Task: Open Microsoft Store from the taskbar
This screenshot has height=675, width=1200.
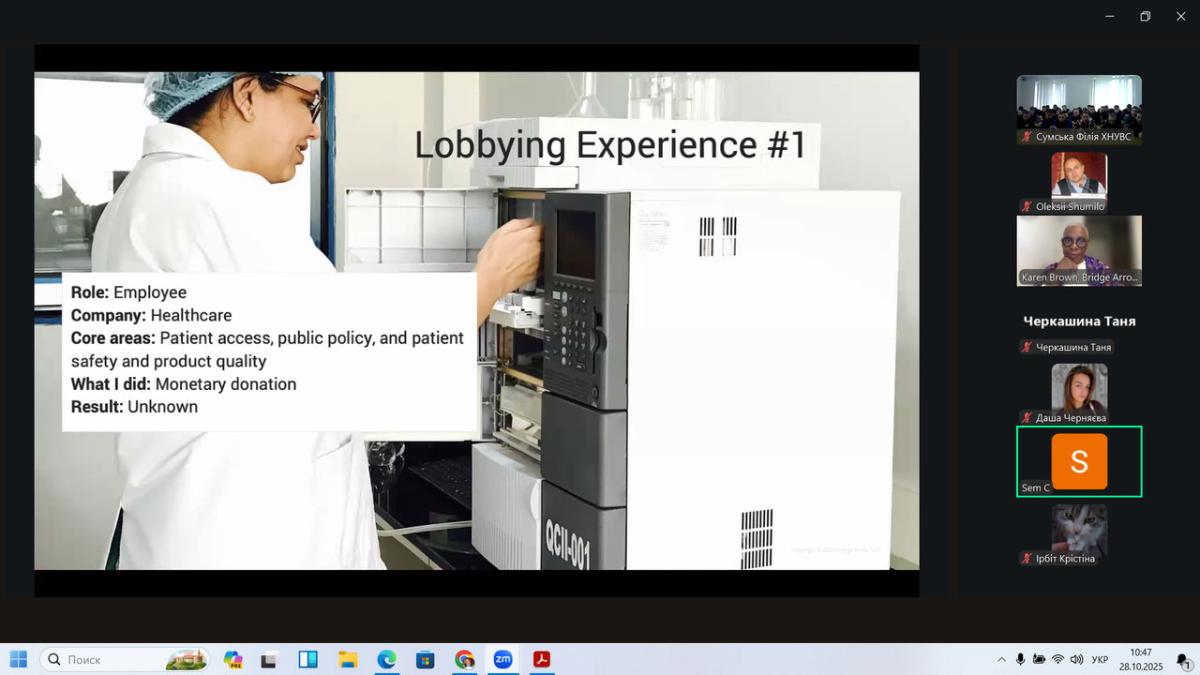Action: point(425,659)
